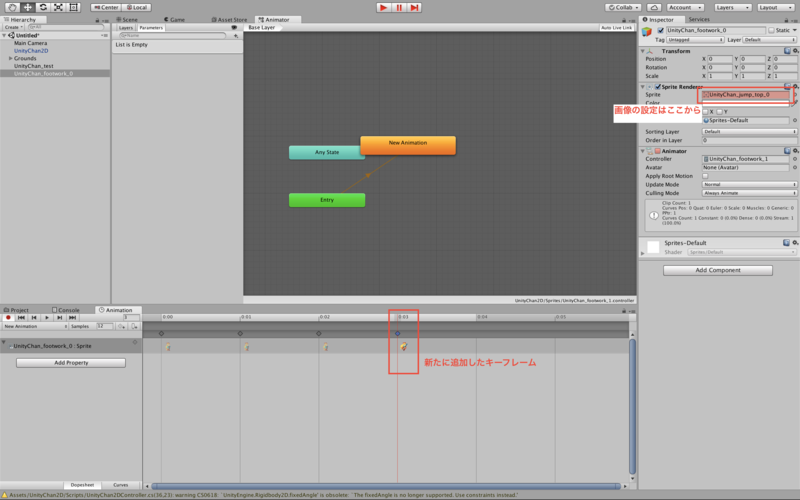
Task: Collapse the Transform component
Action: pyautogui.click(x=643, y=51)
